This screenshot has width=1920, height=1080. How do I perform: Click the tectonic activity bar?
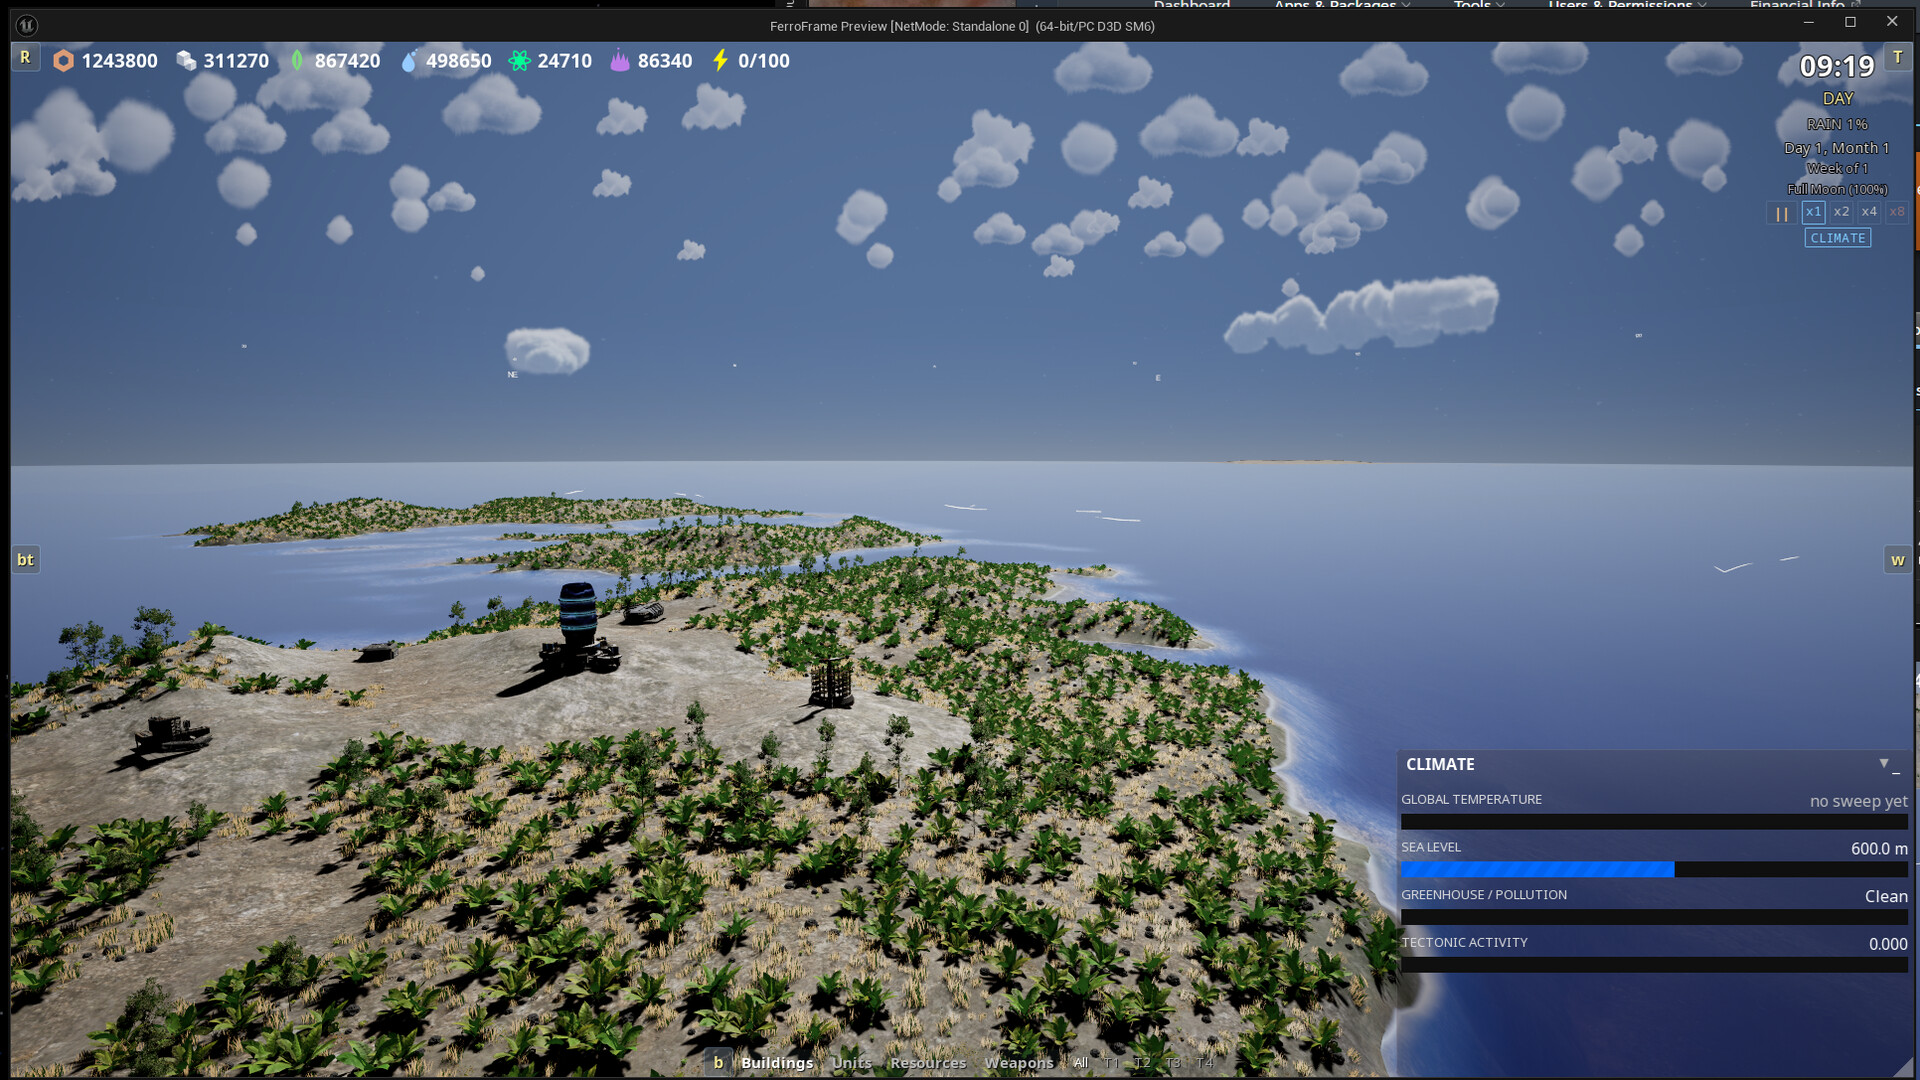pyautogui.click(x=1654, y=965)
